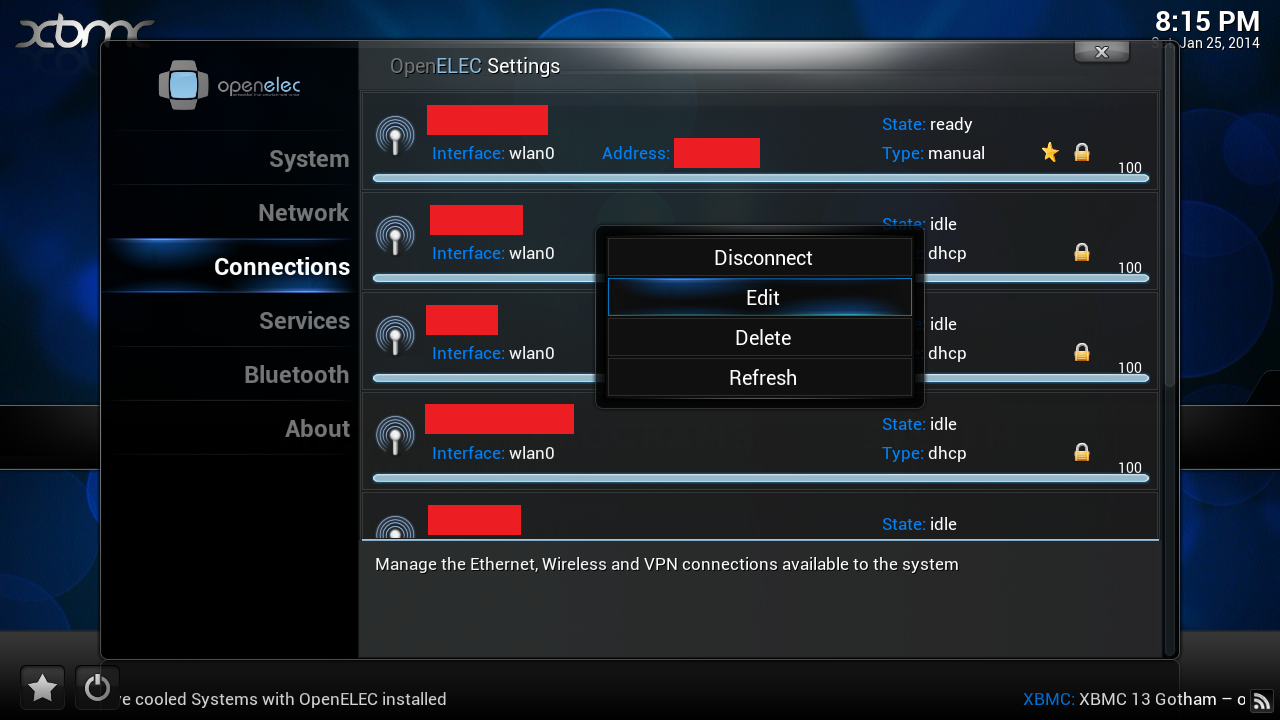This screenshot has height=720, width=1280.
Task: Click "Type: dhcp" of the fourth connection
Action: pos(924,453)
